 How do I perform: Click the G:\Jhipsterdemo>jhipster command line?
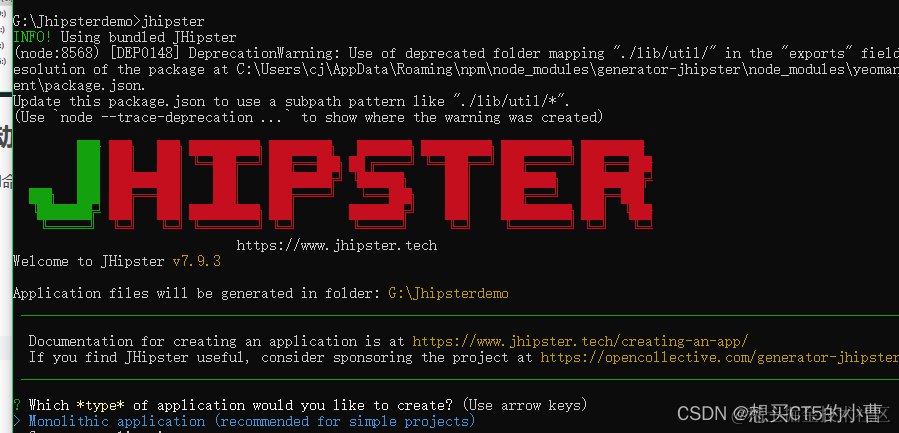click(109, 22)
